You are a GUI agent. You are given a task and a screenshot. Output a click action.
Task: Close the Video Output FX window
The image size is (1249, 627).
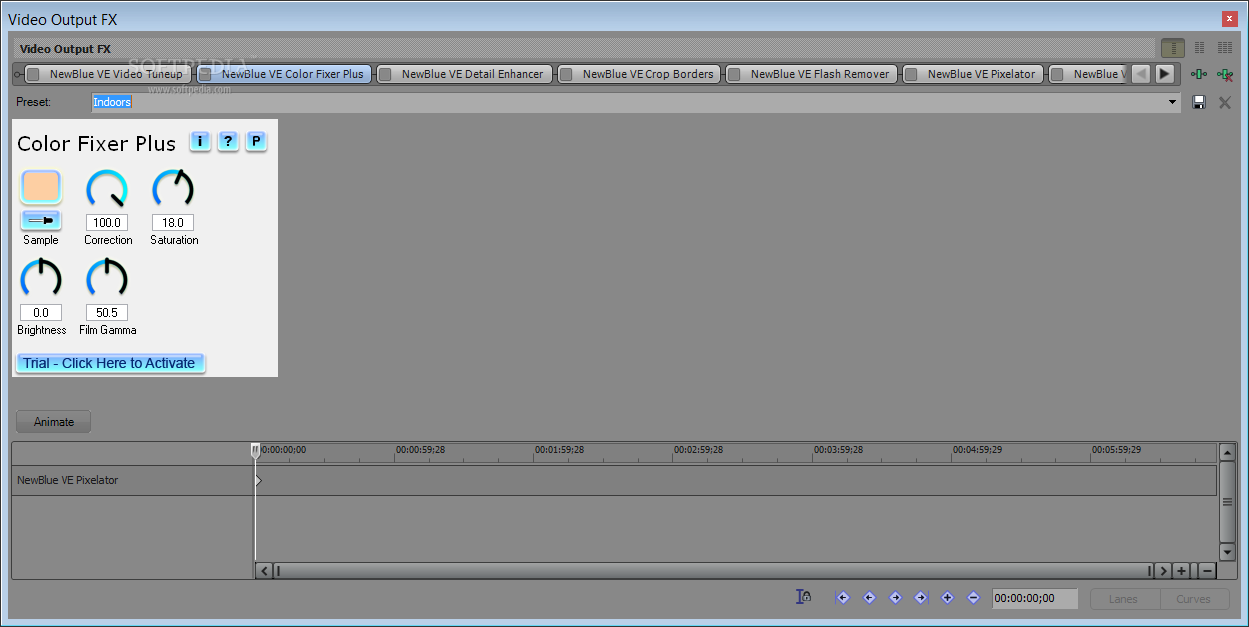click(1229, 19)
